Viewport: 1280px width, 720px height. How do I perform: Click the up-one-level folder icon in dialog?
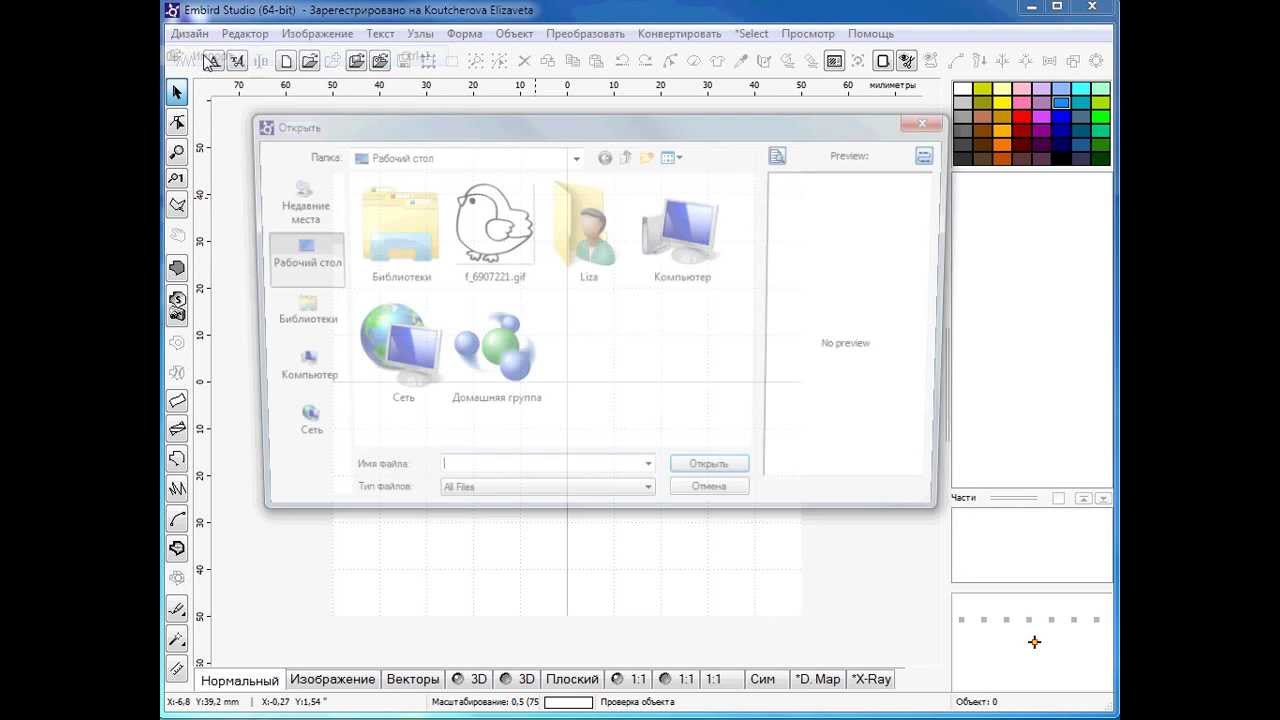626,158
